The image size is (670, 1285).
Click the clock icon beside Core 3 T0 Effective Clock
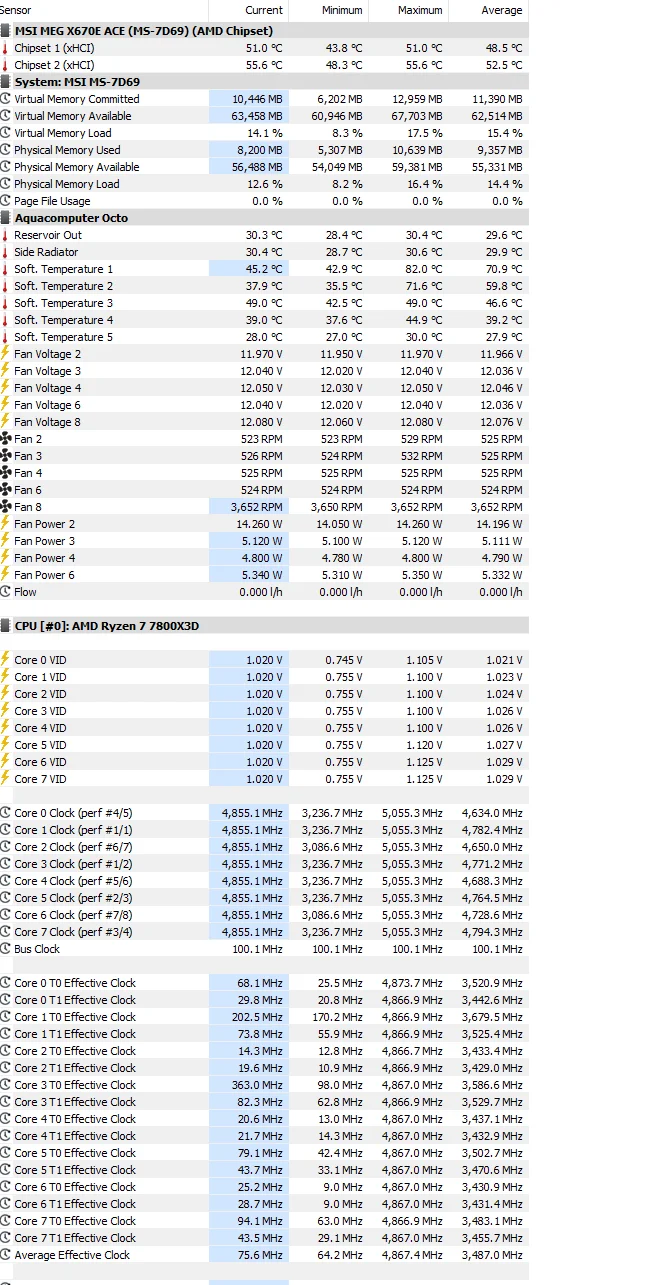[x=5, y=1085]
